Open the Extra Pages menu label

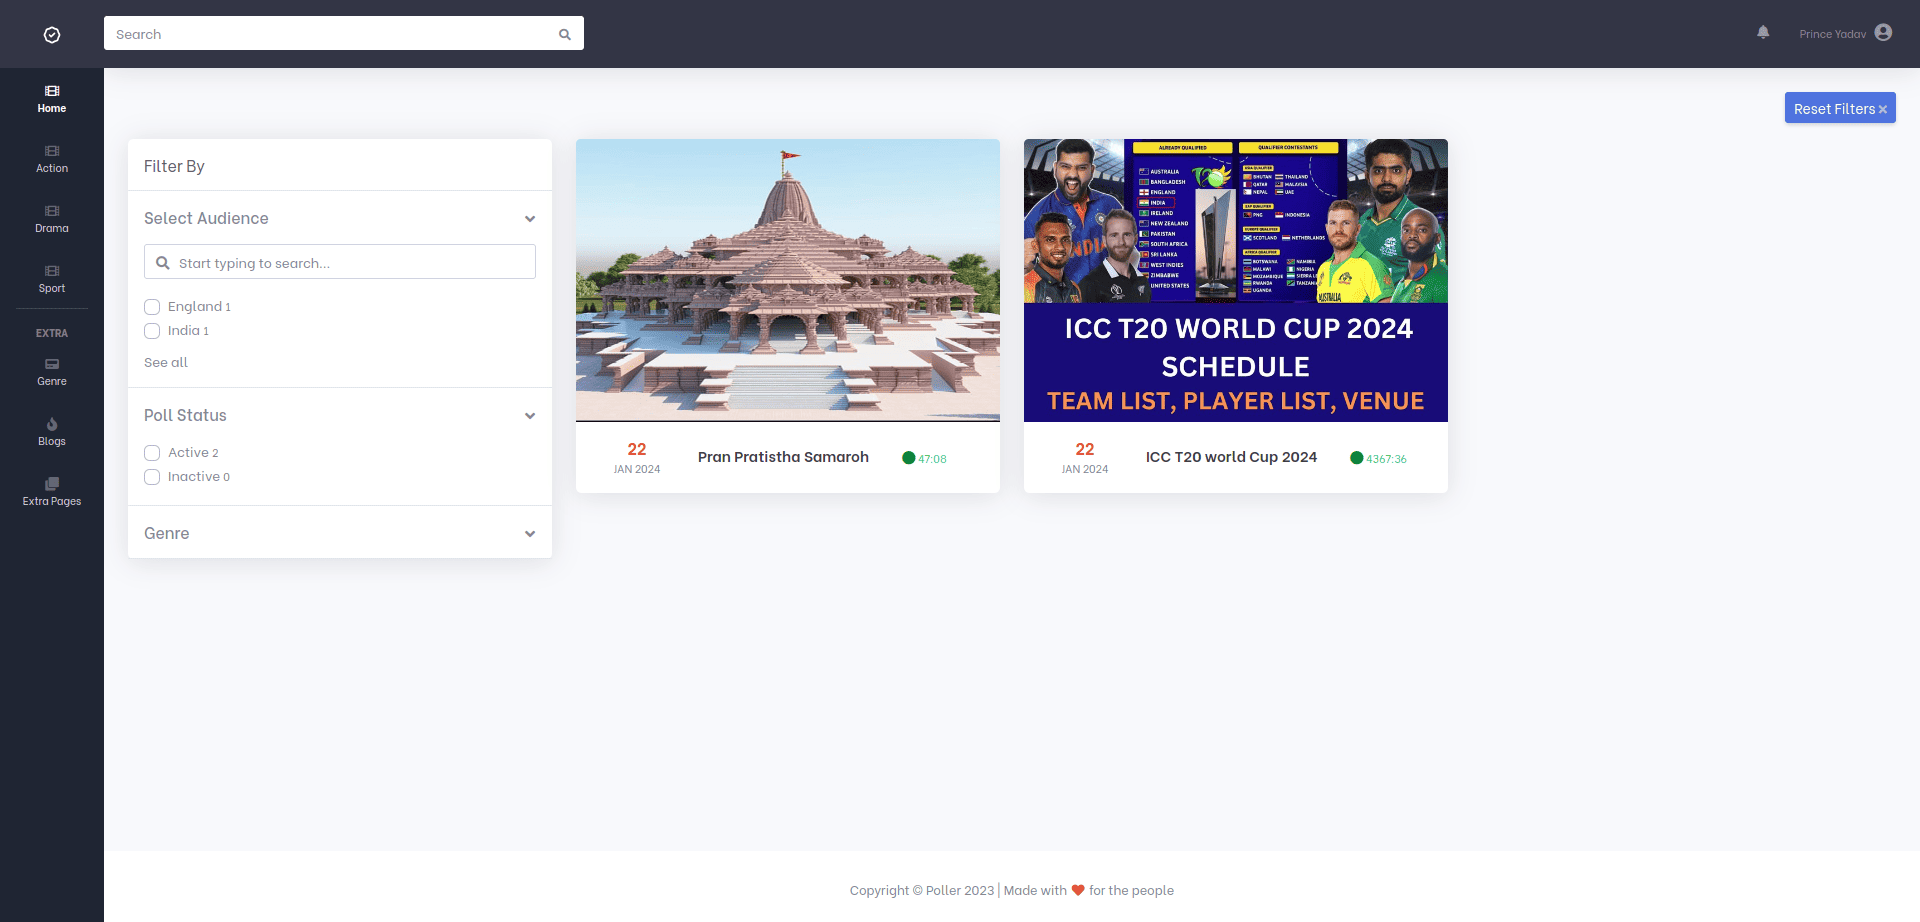coord(52,501)
